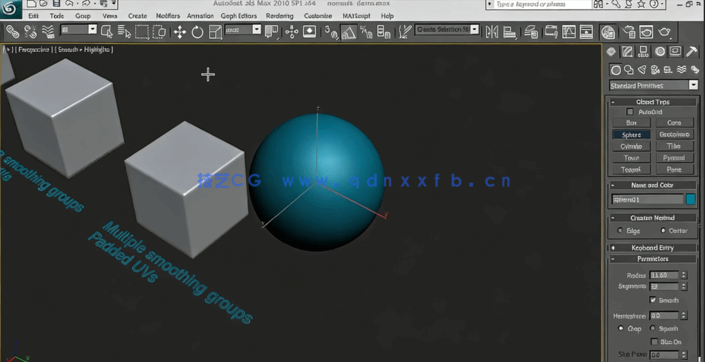Switch to the Display command panel tab
705x362 pixels.
[675, 52]
